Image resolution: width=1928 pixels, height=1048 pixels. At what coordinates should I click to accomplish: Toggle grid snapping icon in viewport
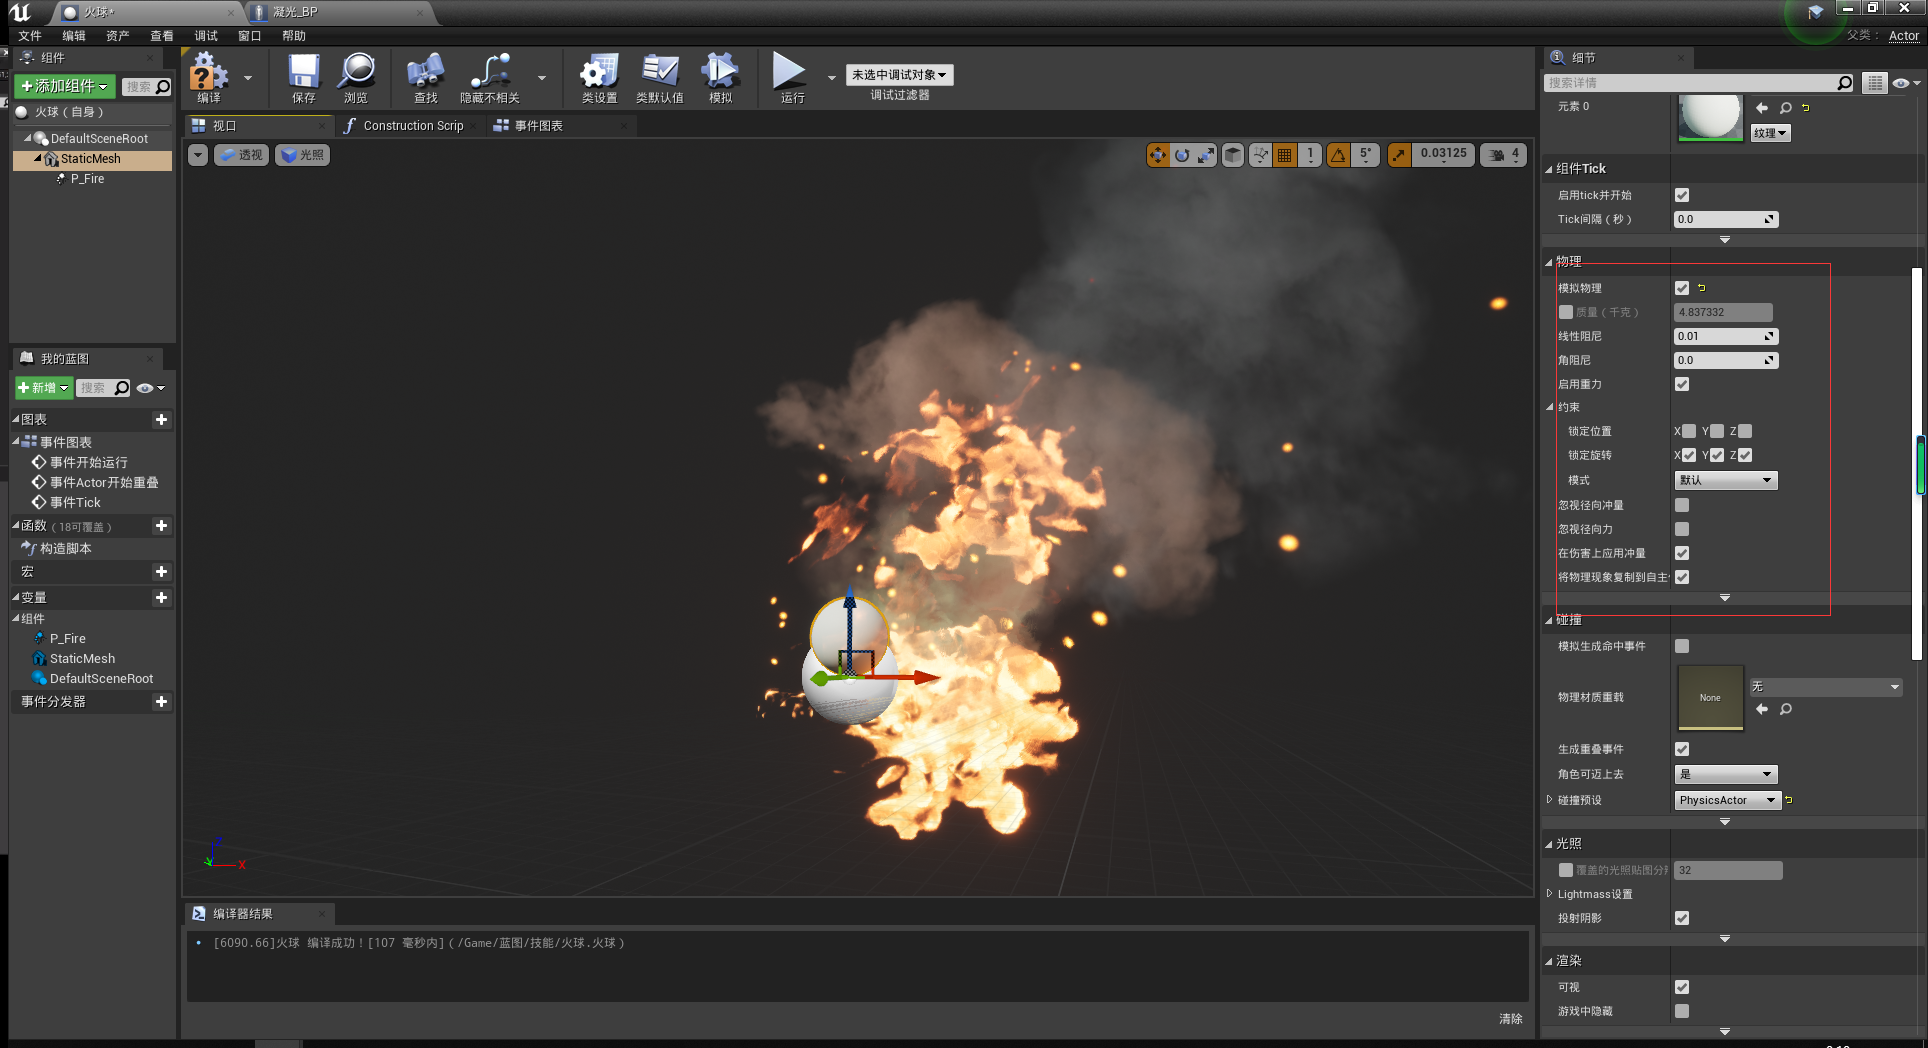pyautogui.click(x=1285, y=155)
